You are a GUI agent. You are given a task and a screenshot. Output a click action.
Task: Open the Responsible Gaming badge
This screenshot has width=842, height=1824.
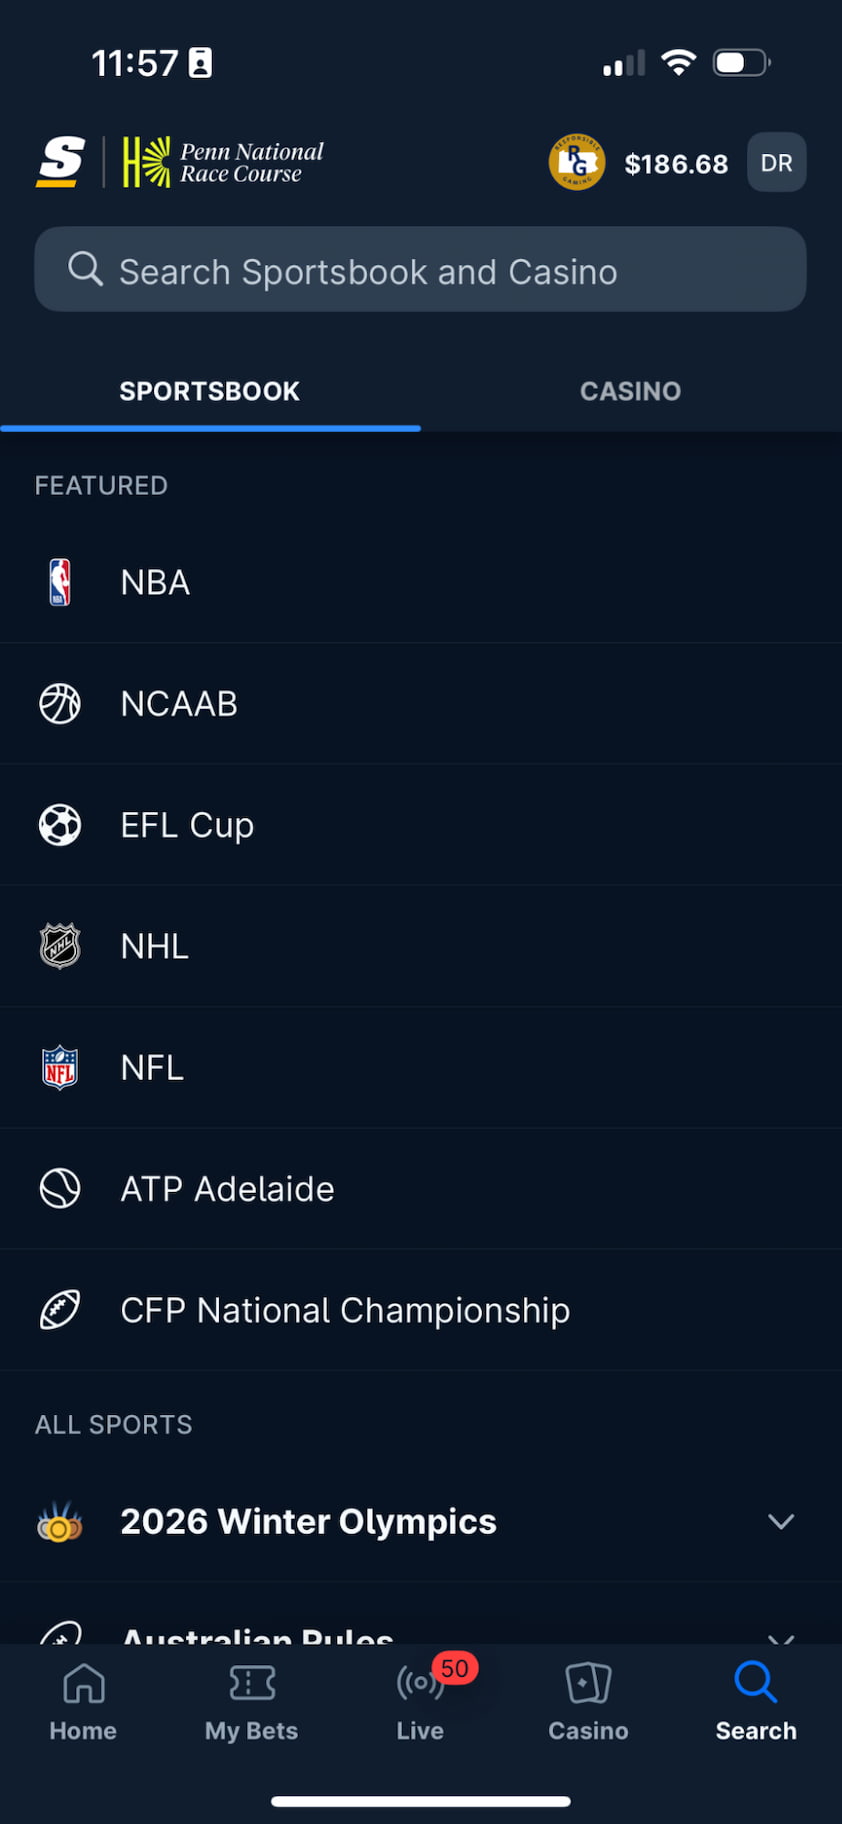click(x=577, y=162)
